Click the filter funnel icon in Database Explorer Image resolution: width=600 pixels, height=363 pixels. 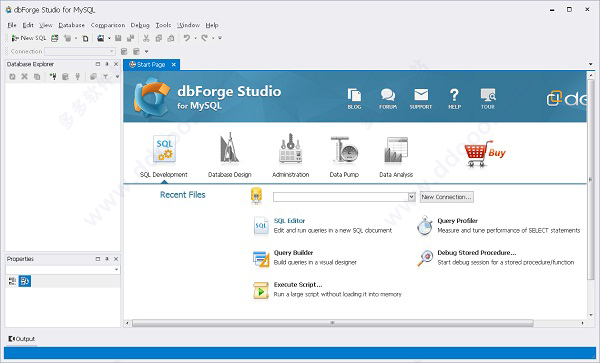click(x=105, y=77)
